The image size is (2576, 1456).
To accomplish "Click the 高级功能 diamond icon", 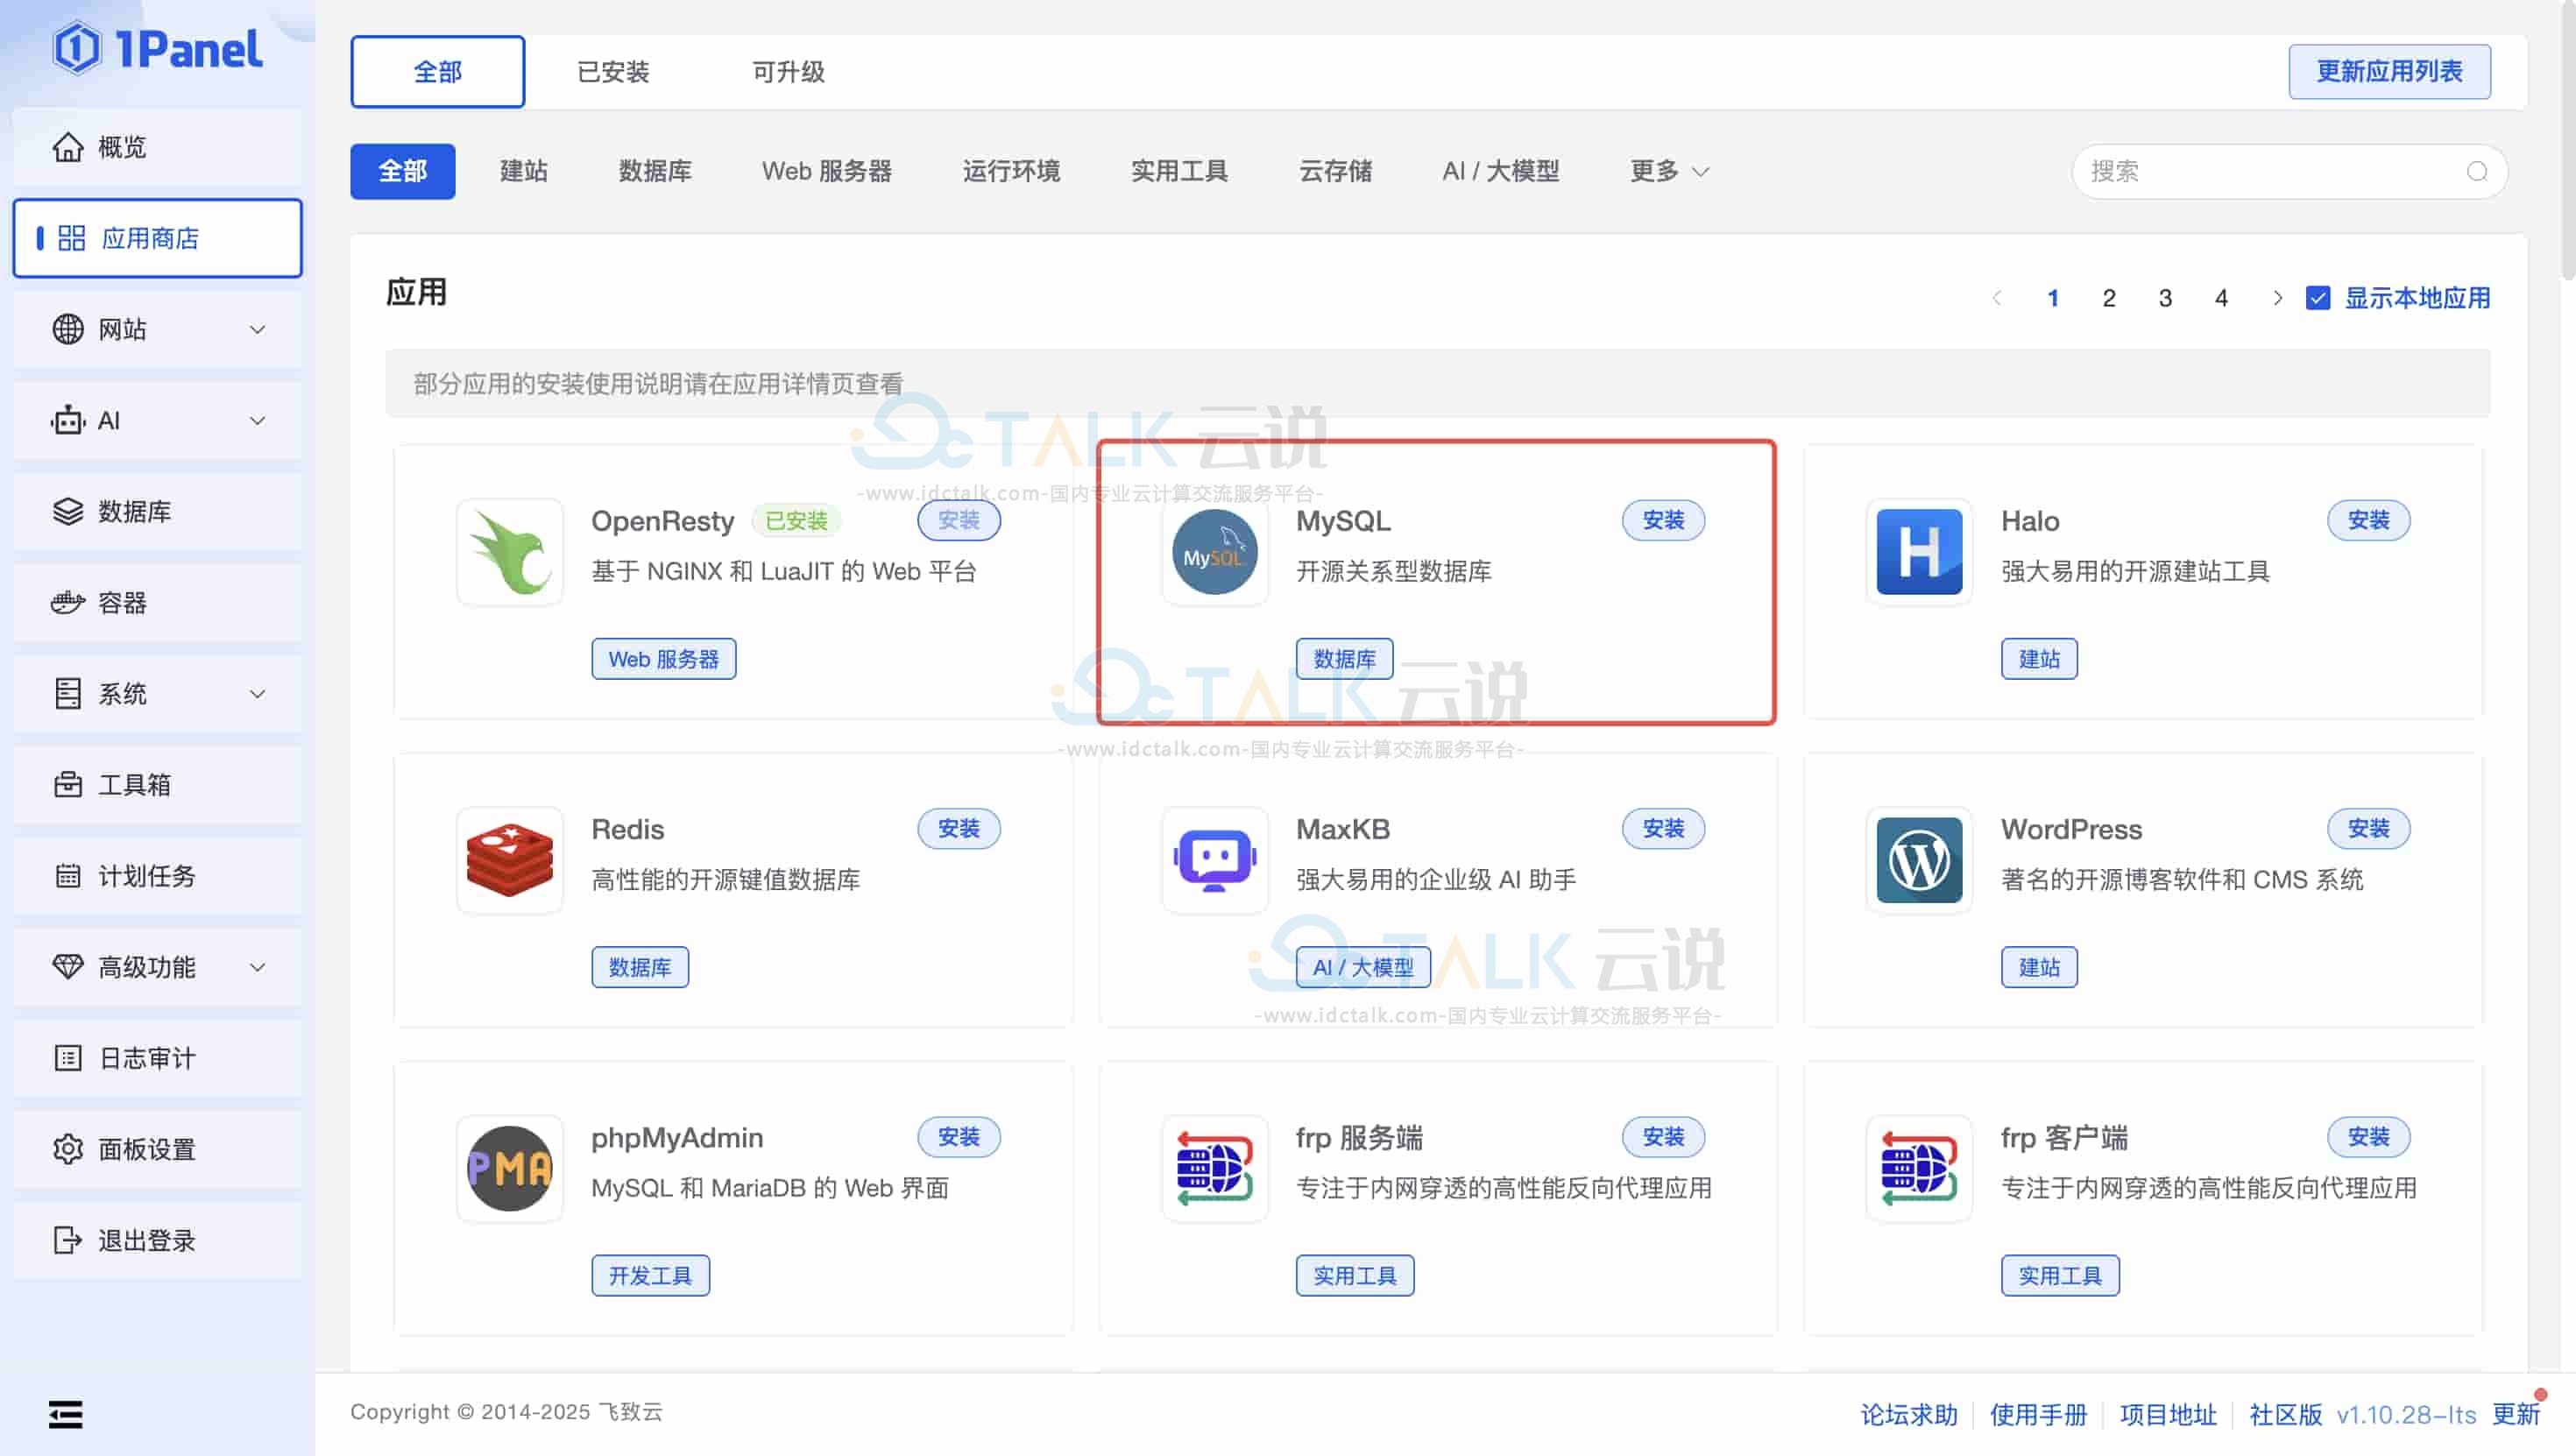I will point(68,967).
